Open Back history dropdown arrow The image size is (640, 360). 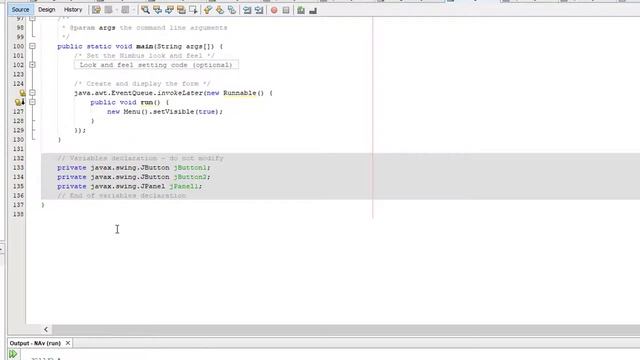[x=116, y=10]
